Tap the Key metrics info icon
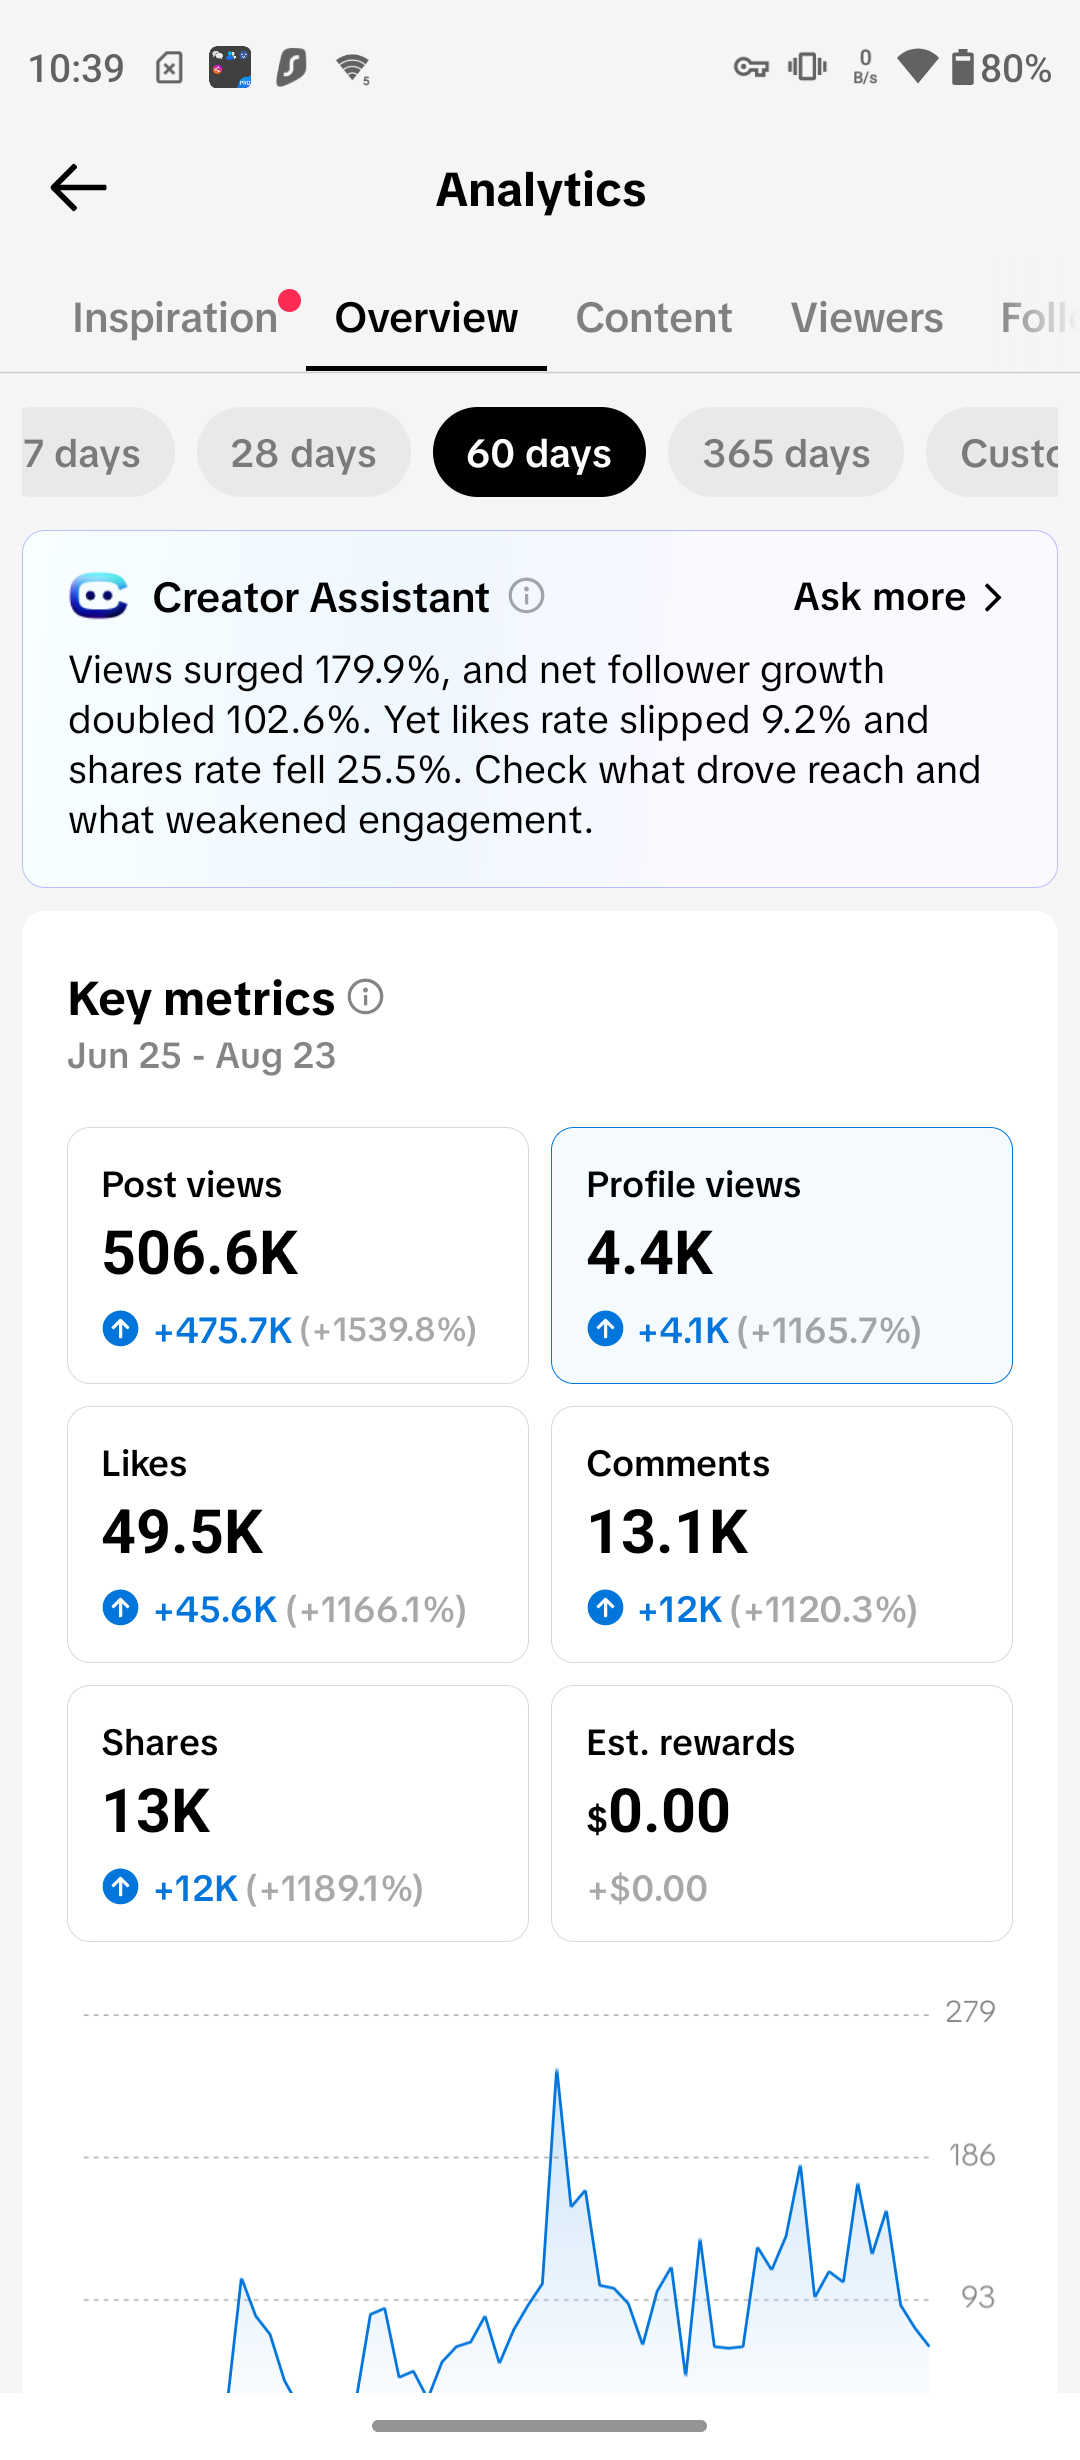This screenshot has width=1080, height=2460. tap(365, 997)
